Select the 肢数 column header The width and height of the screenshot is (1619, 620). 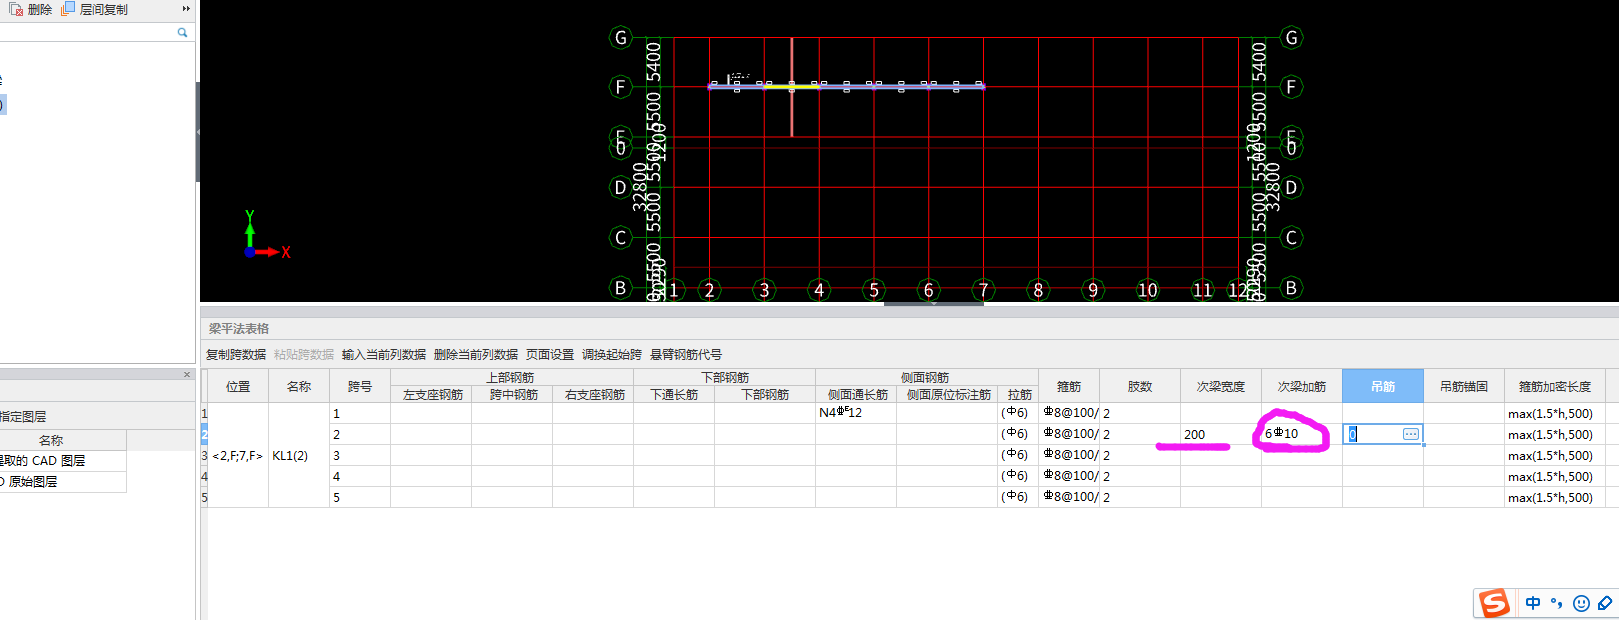click(x=1140, y=386)
